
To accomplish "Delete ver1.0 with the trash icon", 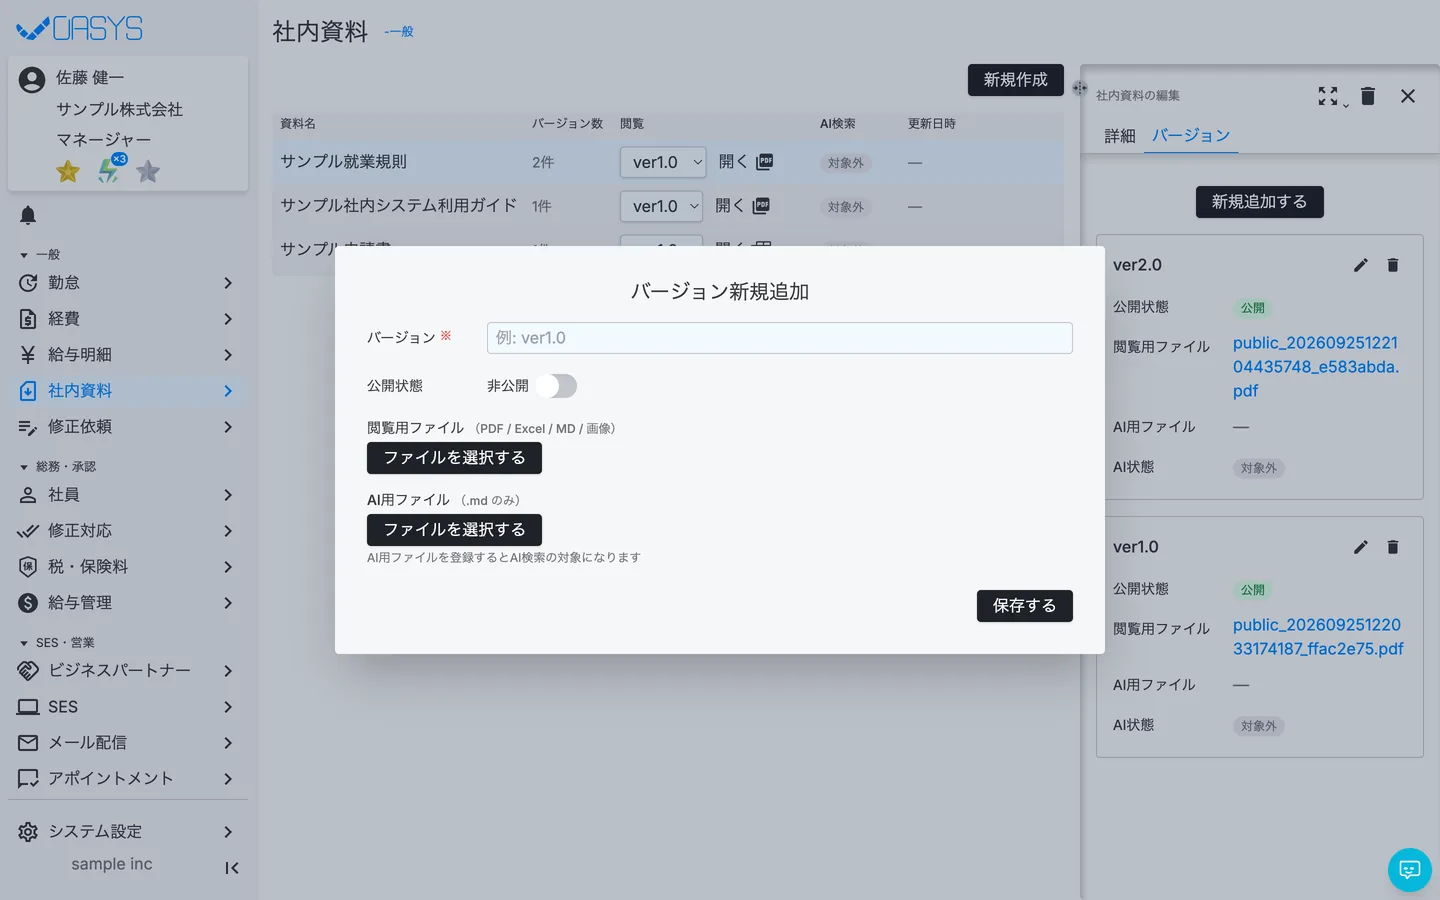I will (x=1393, y=547).
